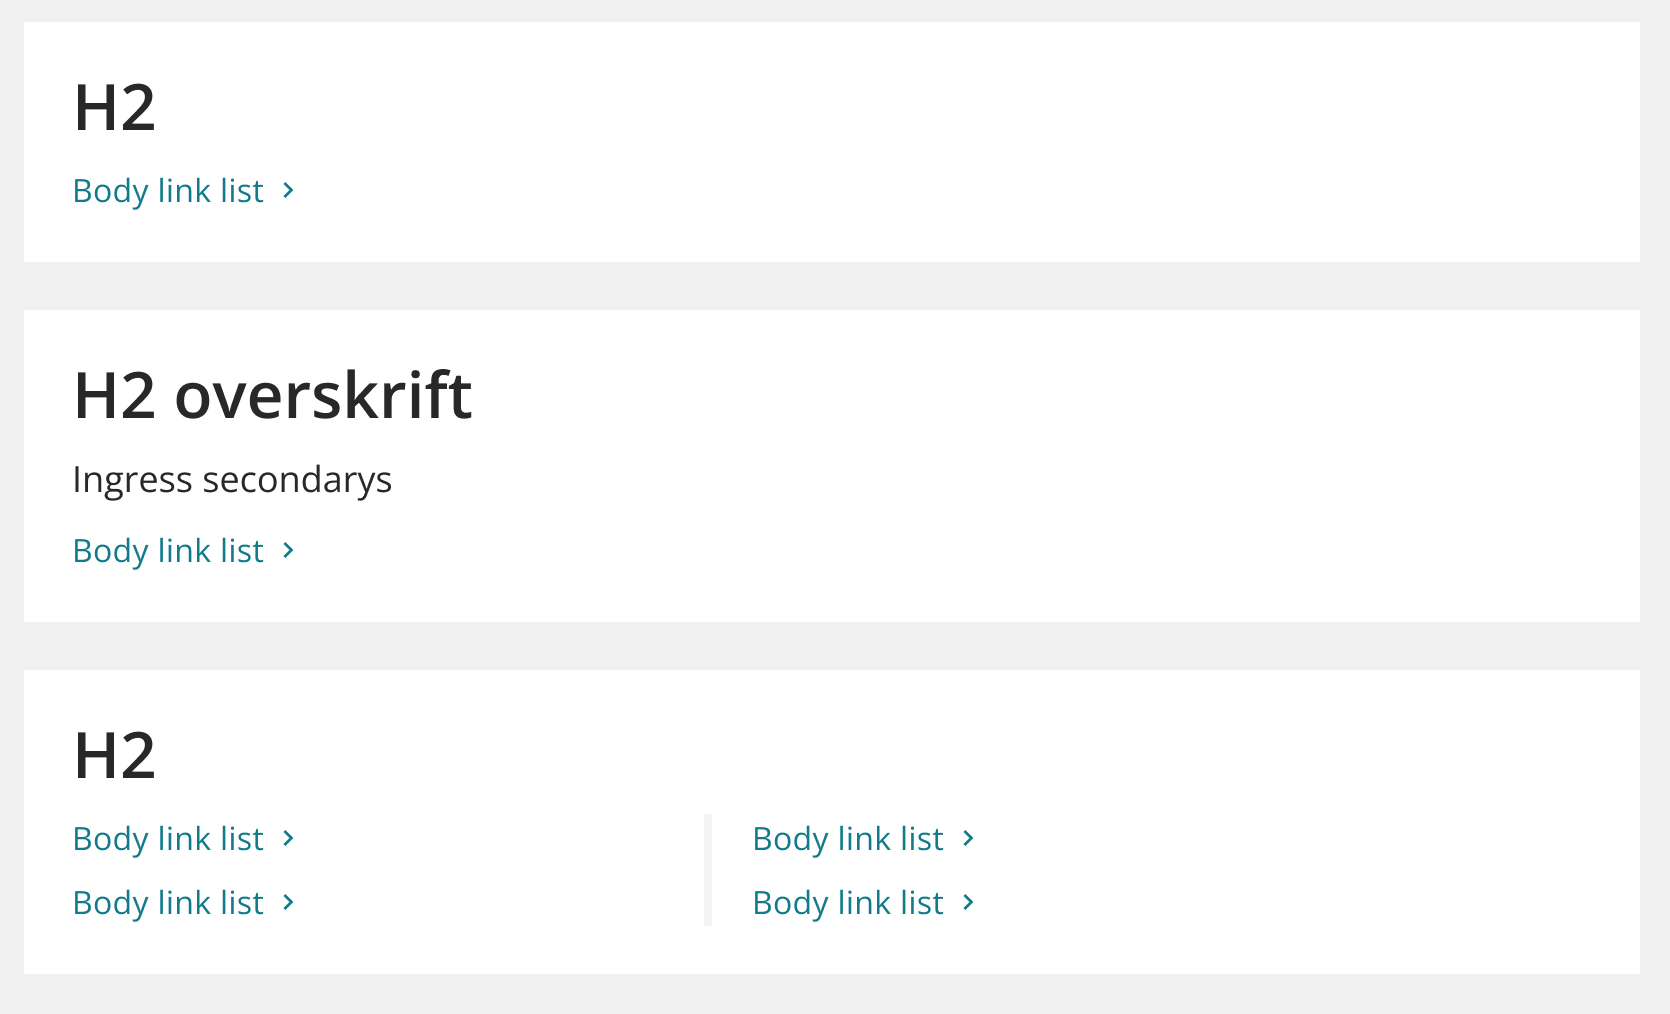
Task: Click chevron of first left-column link in bottom card
Action: [x=288, y=838]
